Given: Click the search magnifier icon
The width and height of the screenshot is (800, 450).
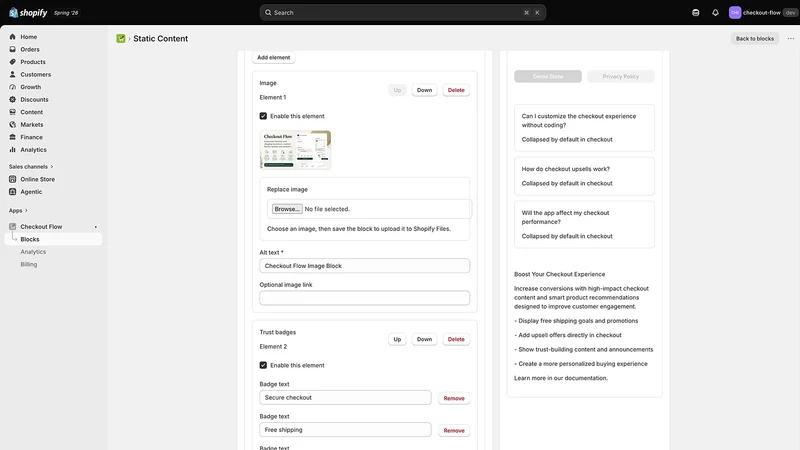Looking at the screenshot, I should click(268, 13).
